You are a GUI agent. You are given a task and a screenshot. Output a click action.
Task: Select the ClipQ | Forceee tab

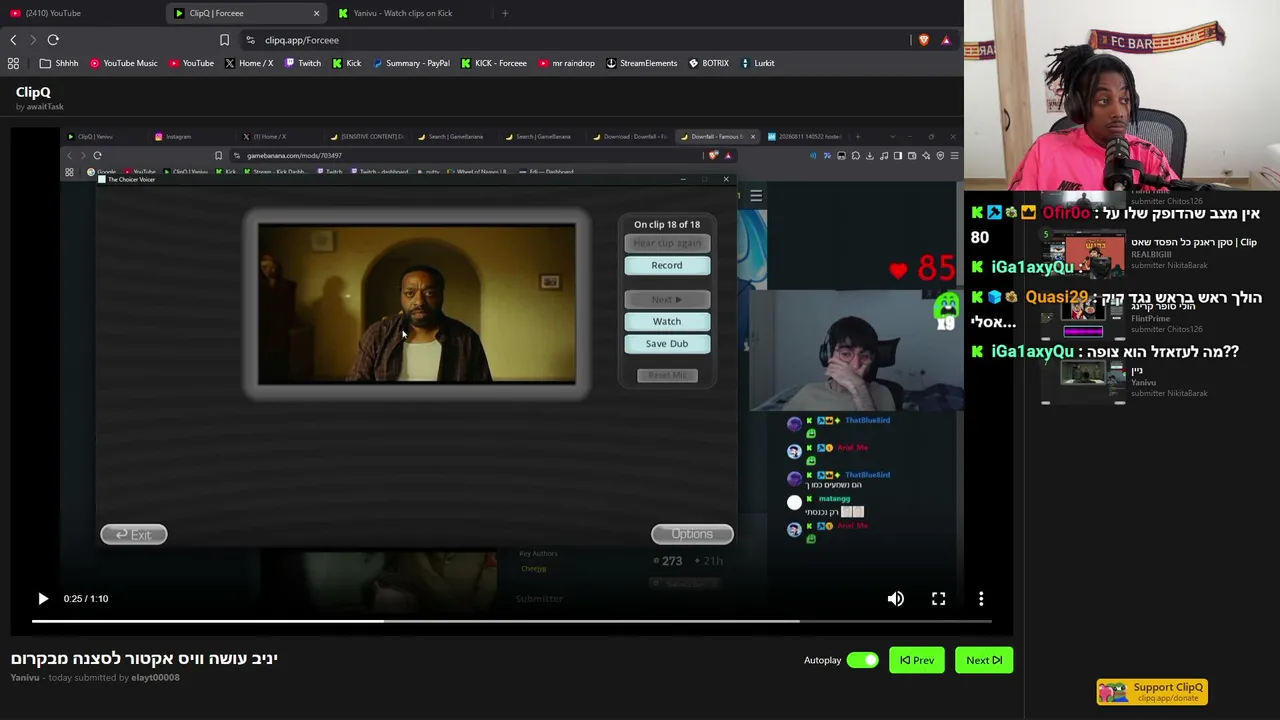click(248, 13)
